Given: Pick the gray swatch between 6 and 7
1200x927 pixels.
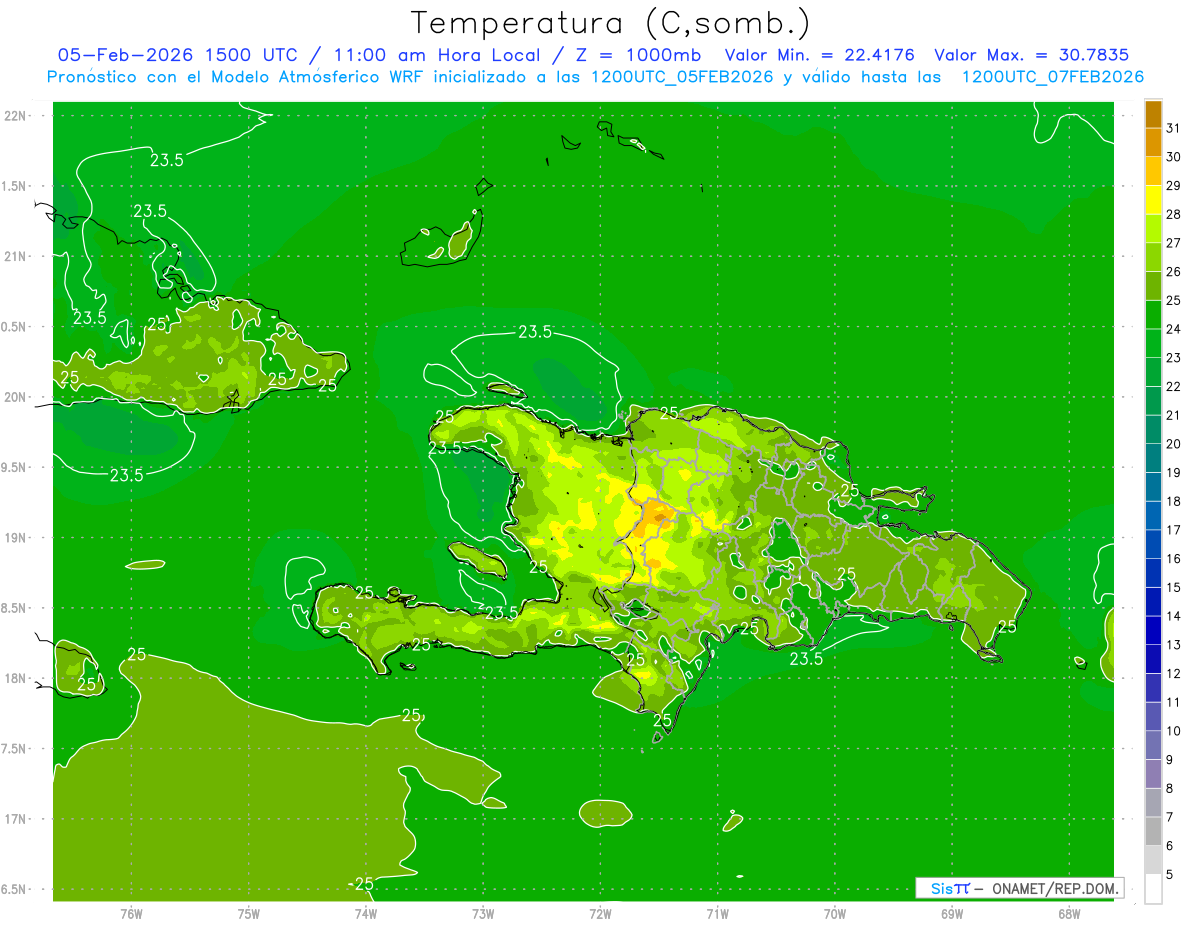Looking at the screenshot, I should click(x=1153, y=832).
